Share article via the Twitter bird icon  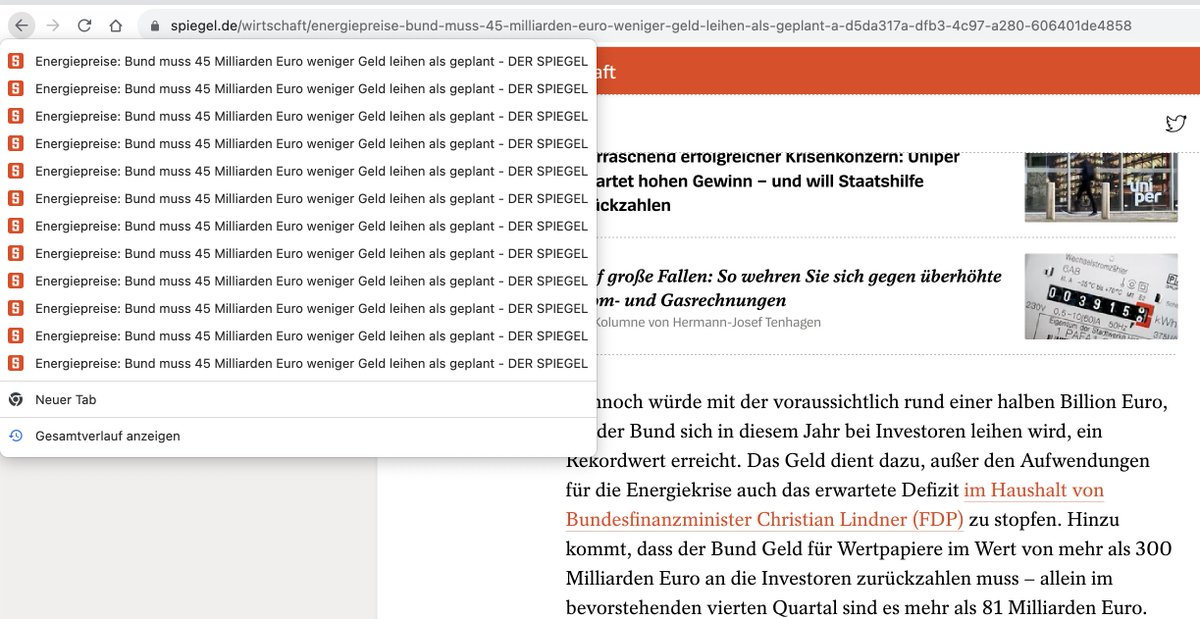pyautogui.click(x=1176, y=124)
